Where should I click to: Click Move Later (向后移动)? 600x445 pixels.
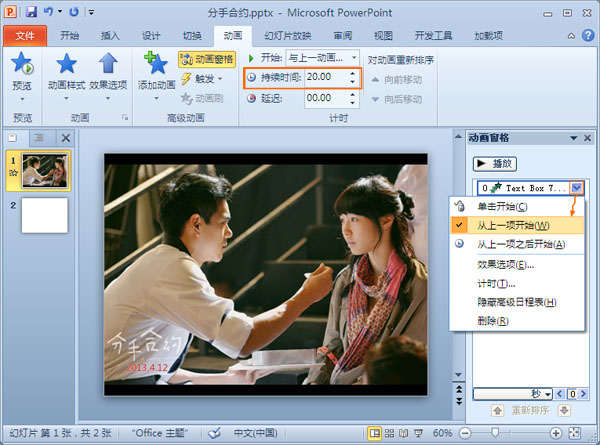(397, 99)
